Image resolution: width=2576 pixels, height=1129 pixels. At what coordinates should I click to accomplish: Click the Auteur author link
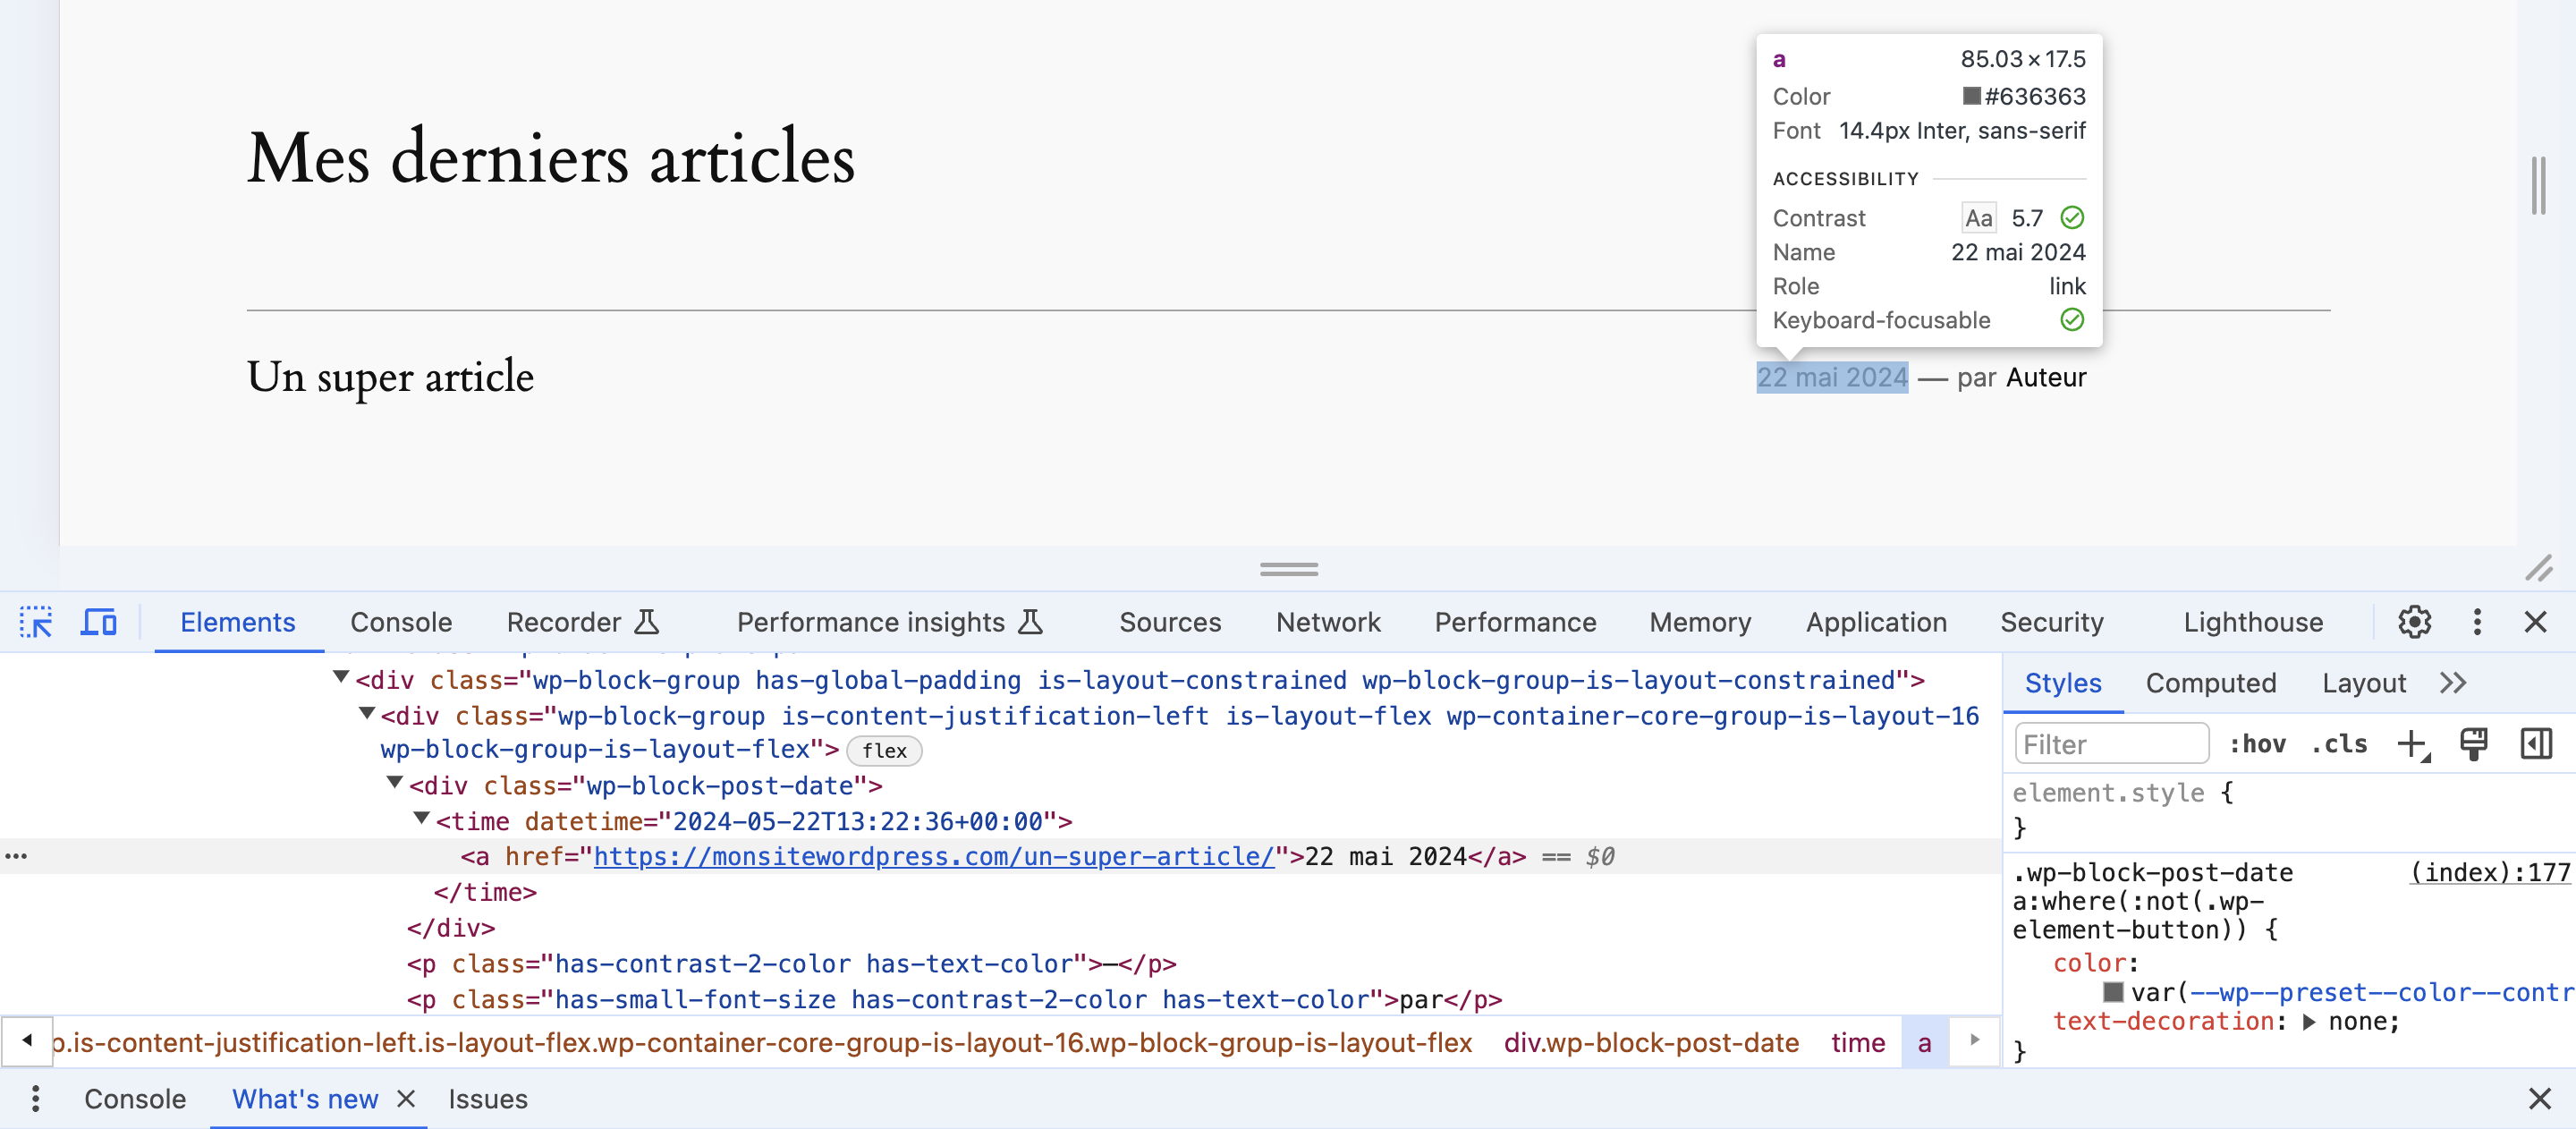2045,377
